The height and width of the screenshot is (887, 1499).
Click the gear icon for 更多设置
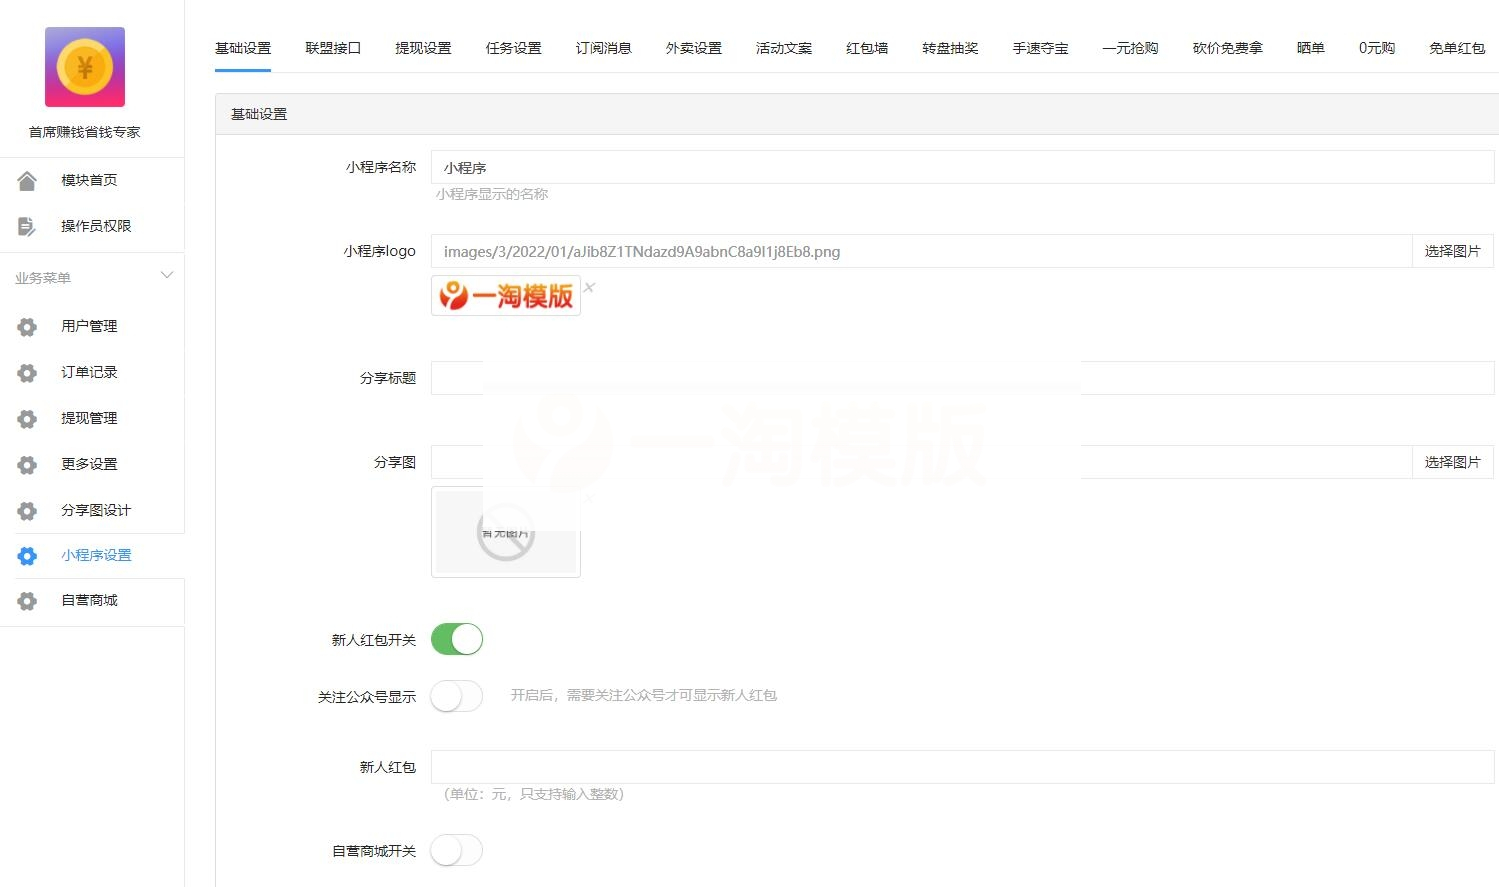click(27, 464)
